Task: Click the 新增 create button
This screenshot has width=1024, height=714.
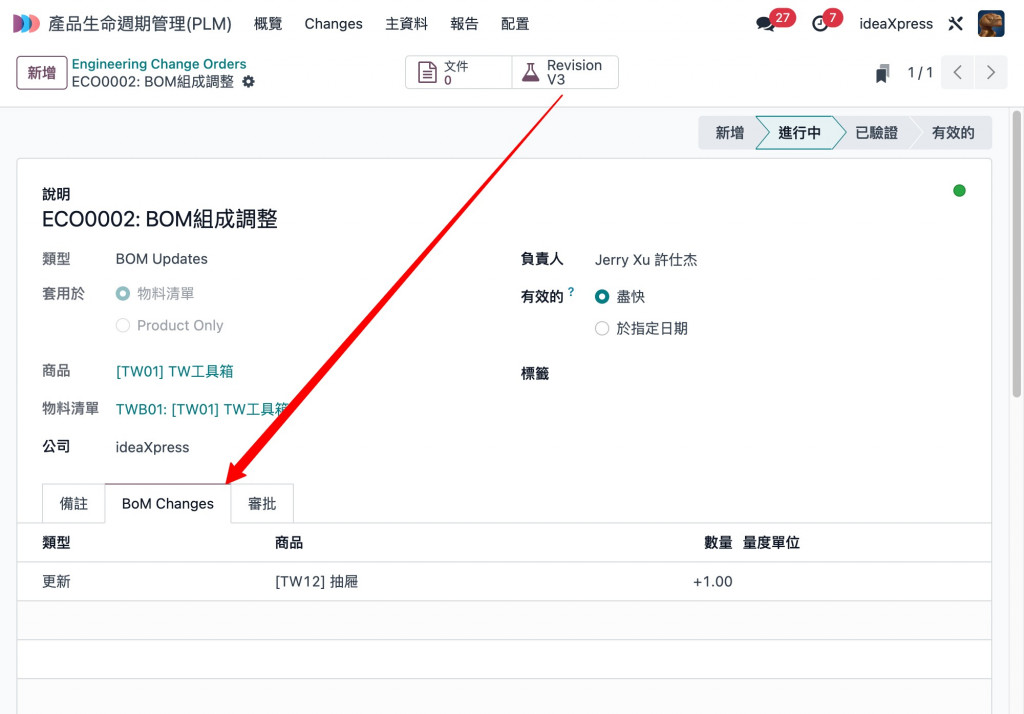Action: coord(42,73)
